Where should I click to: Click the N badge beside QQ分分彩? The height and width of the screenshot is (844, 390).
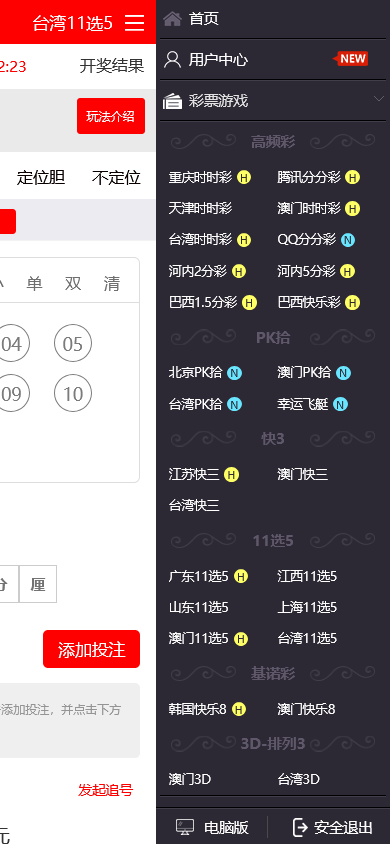[x=348, y=240]
